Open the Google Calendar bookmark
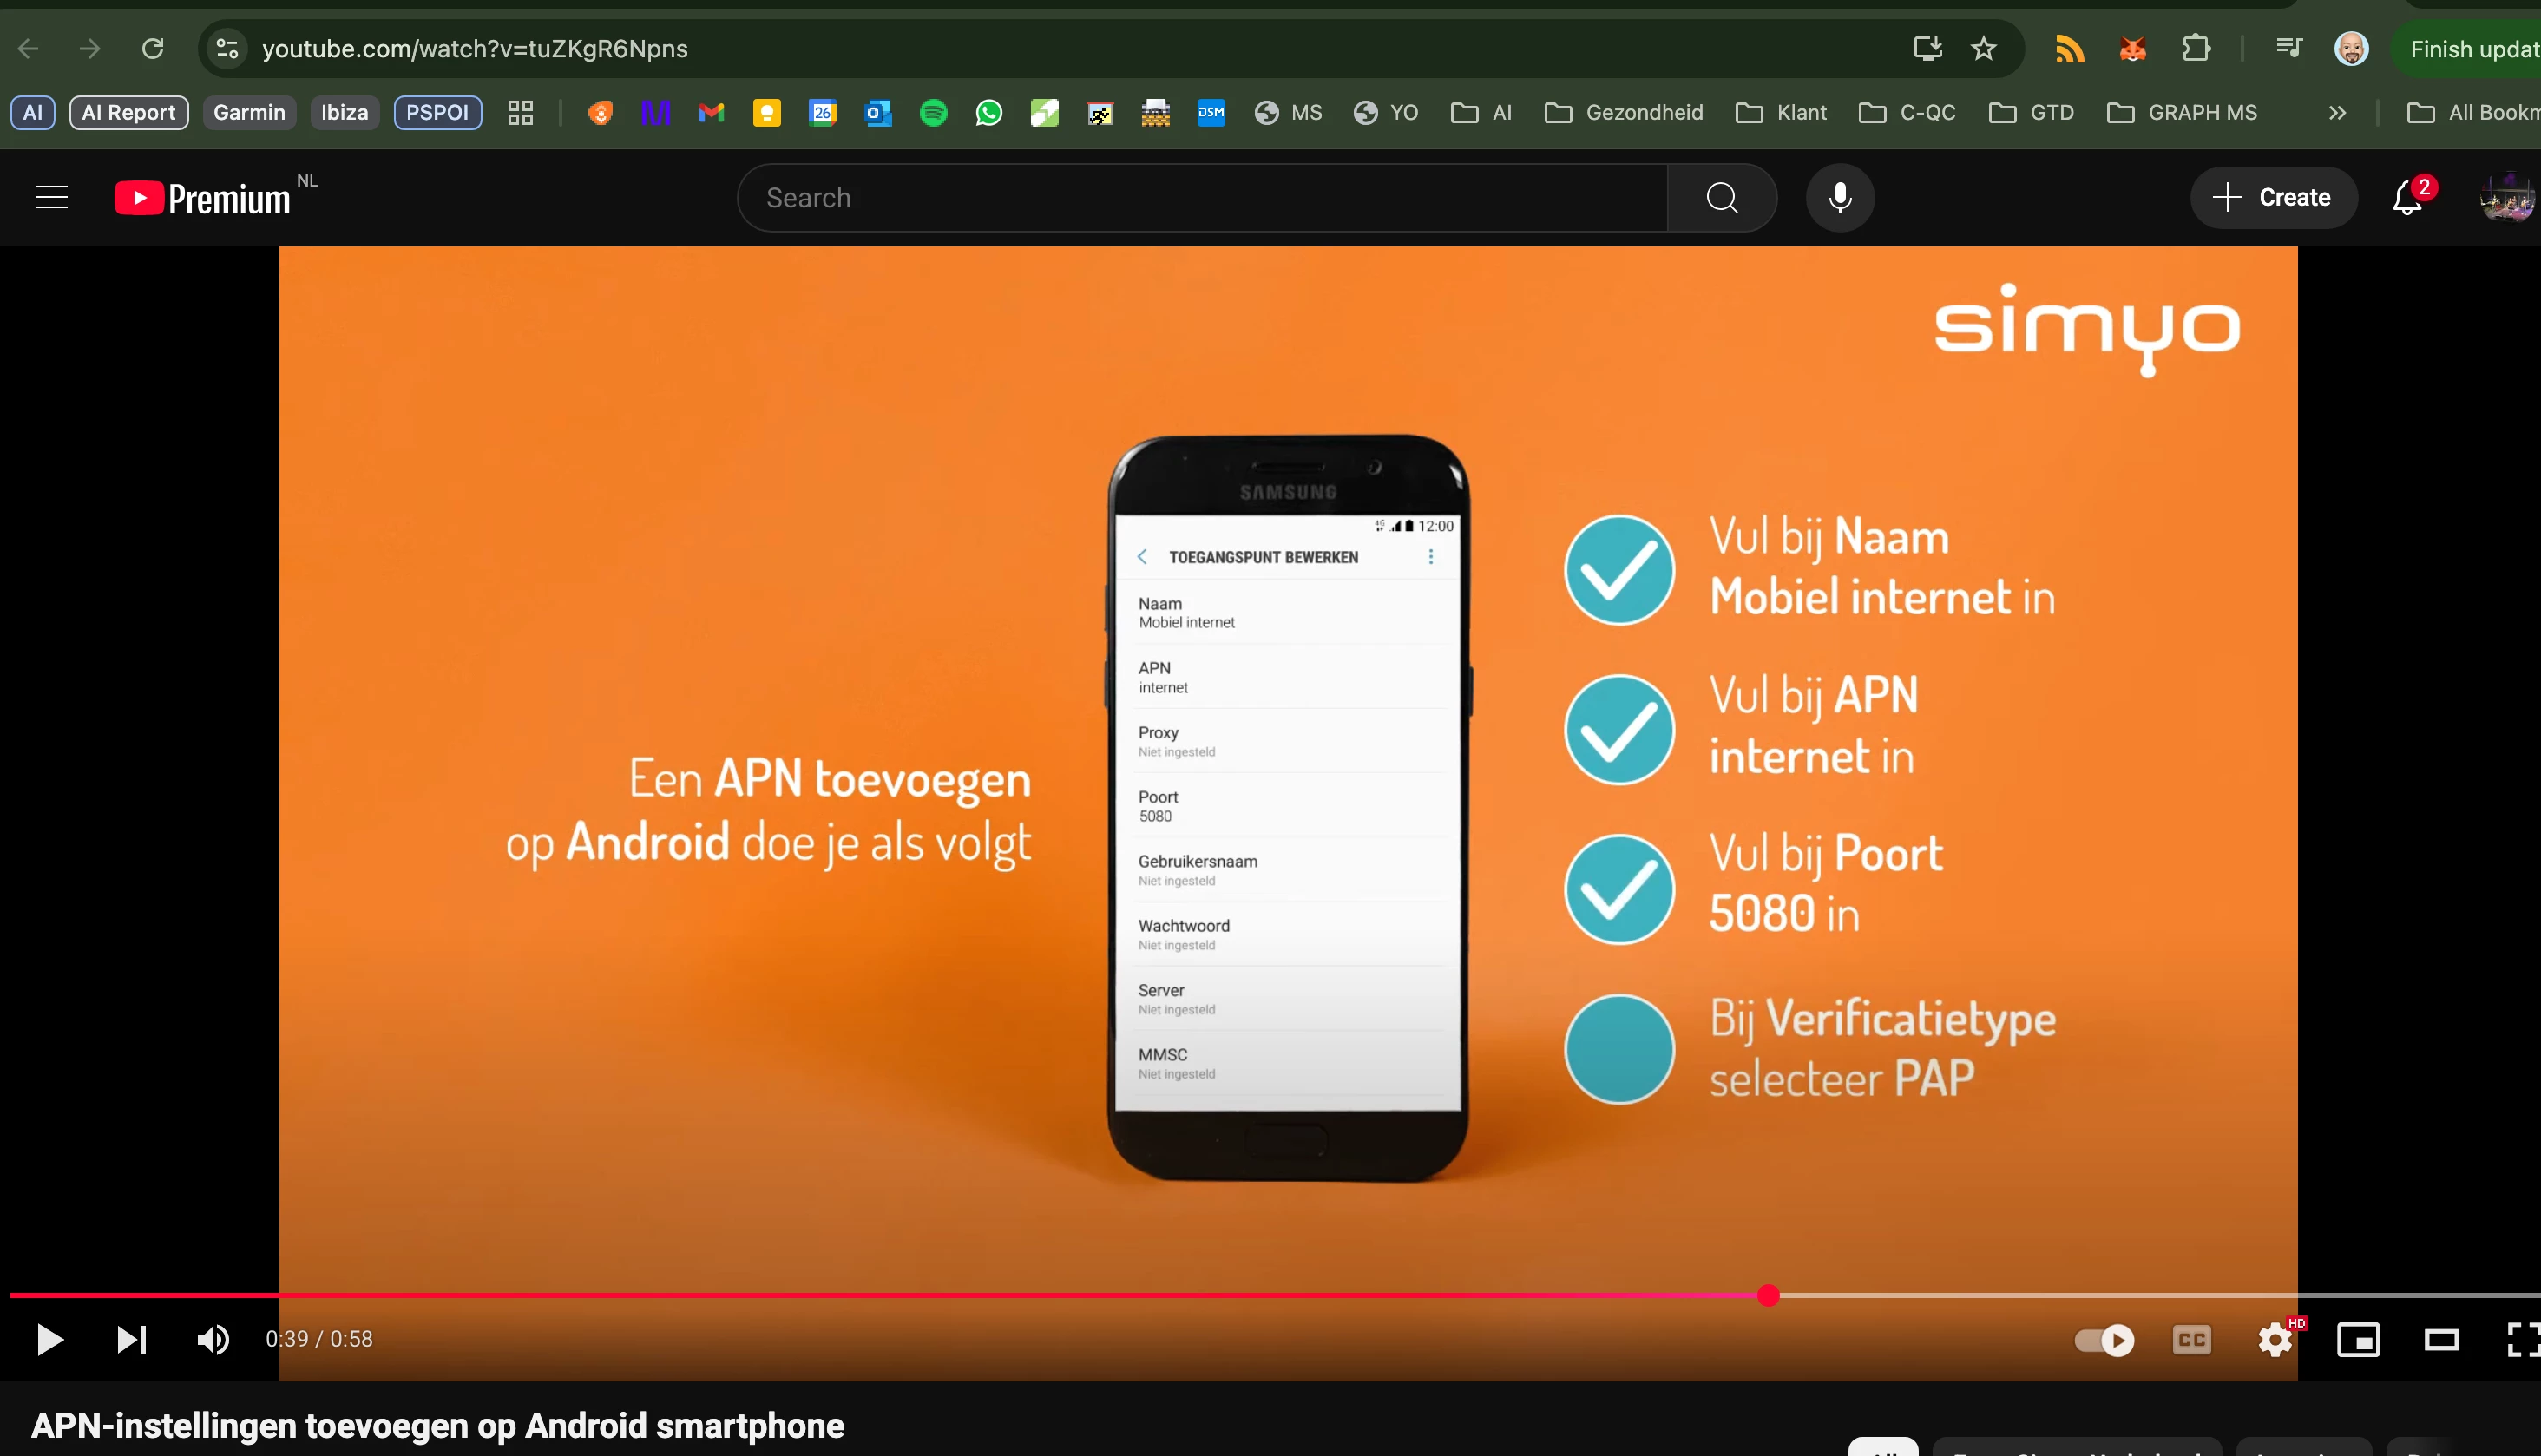2541x1456 pixels. tap(822, 113)
